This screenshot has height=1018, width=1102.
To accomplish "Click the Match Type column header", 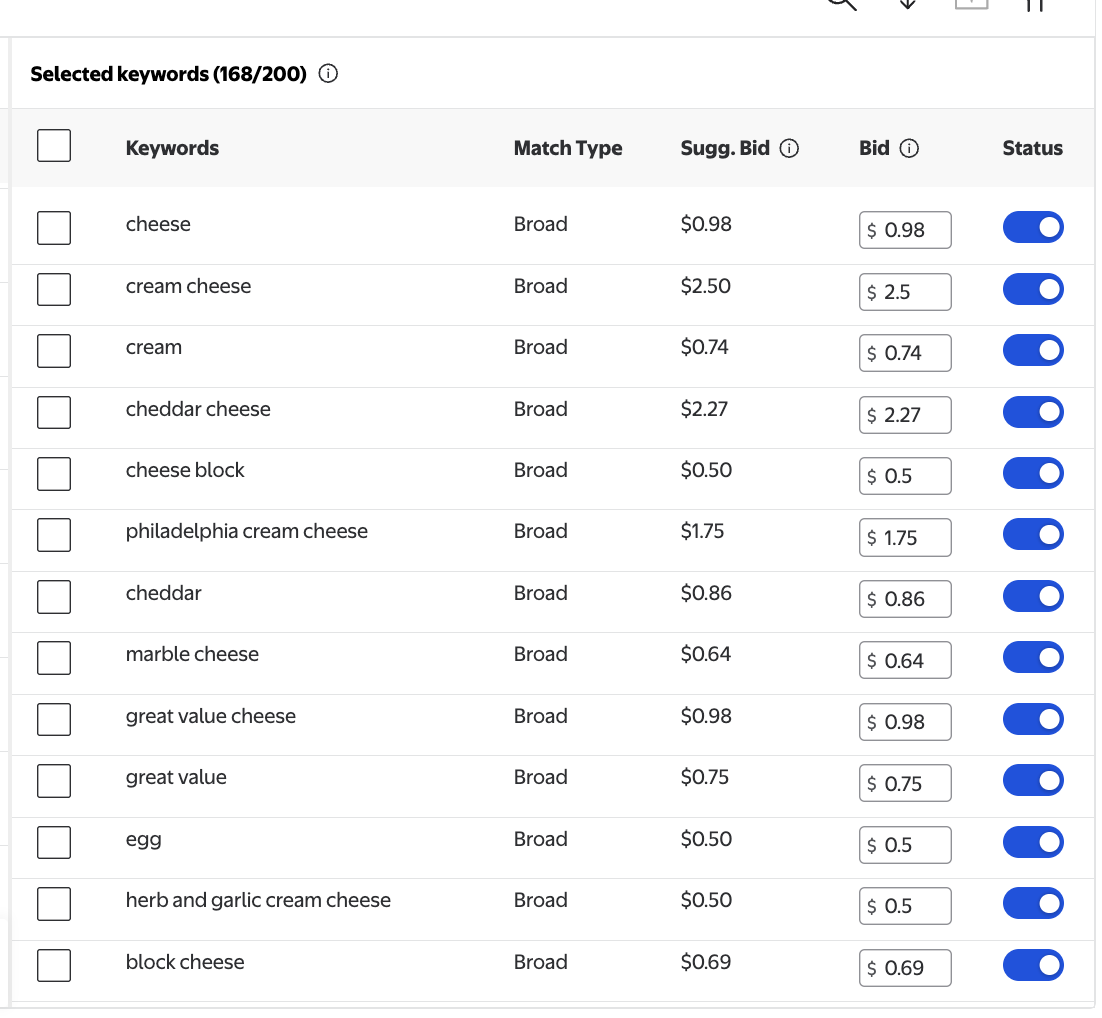I will (x=568, y=148).
